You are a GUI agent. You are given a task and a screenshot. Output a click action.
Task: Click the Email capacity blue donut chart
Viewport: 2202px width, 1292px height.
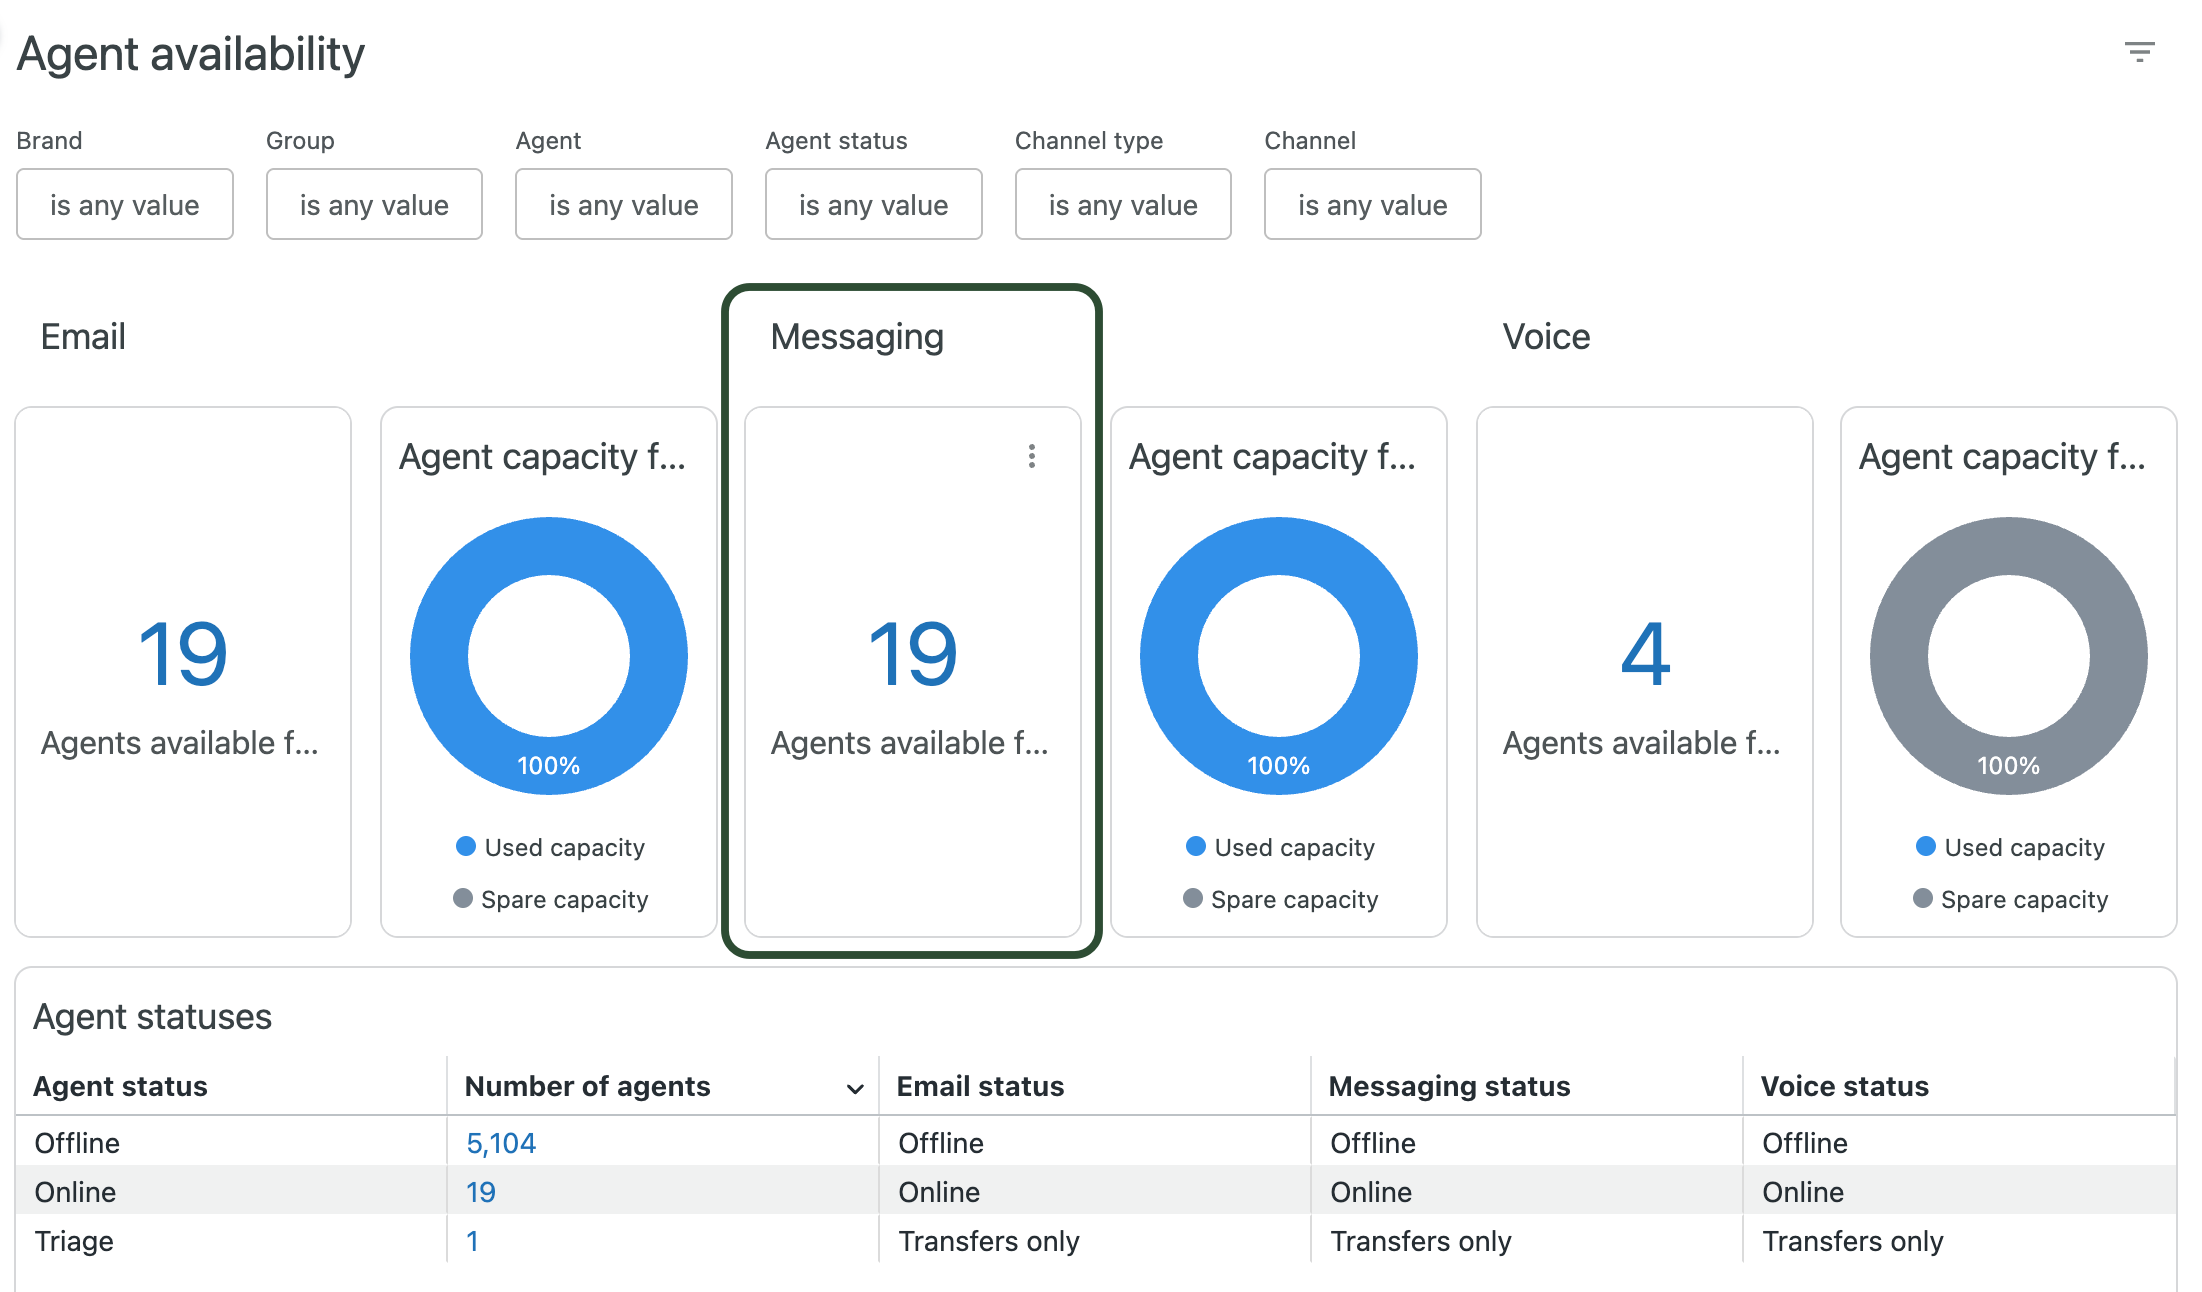click(x=549, y=765)
